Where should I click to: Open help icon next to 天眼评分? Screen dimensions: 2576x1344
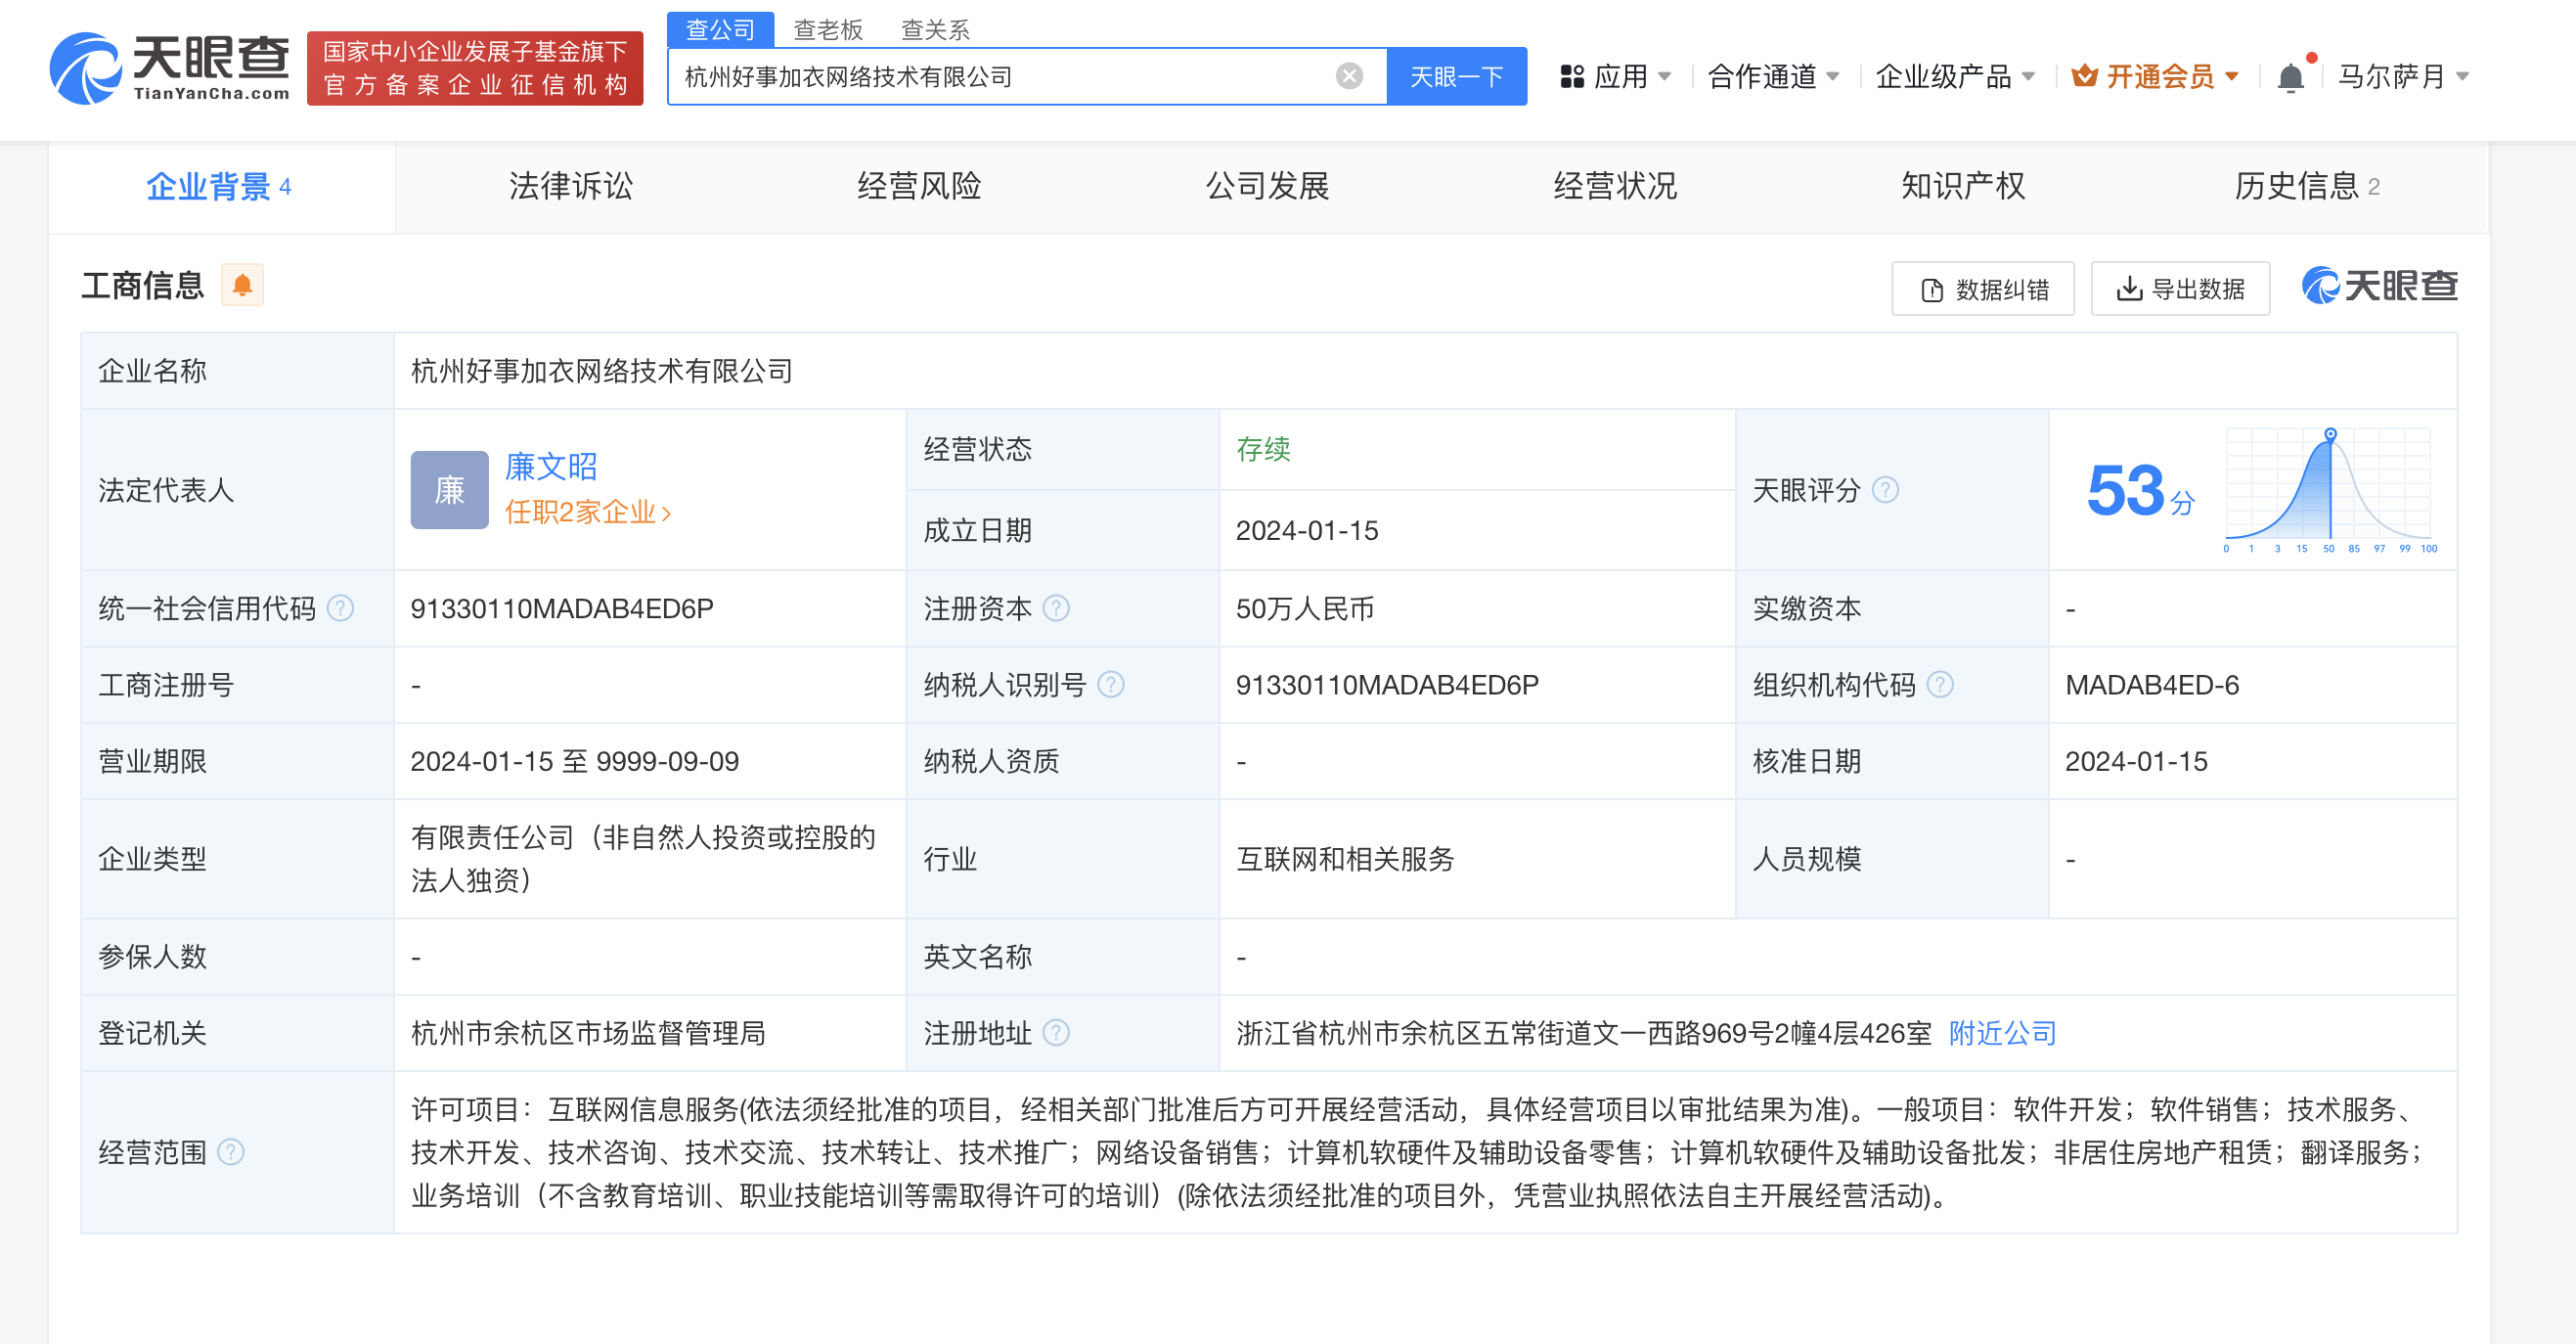[1885, 490]
